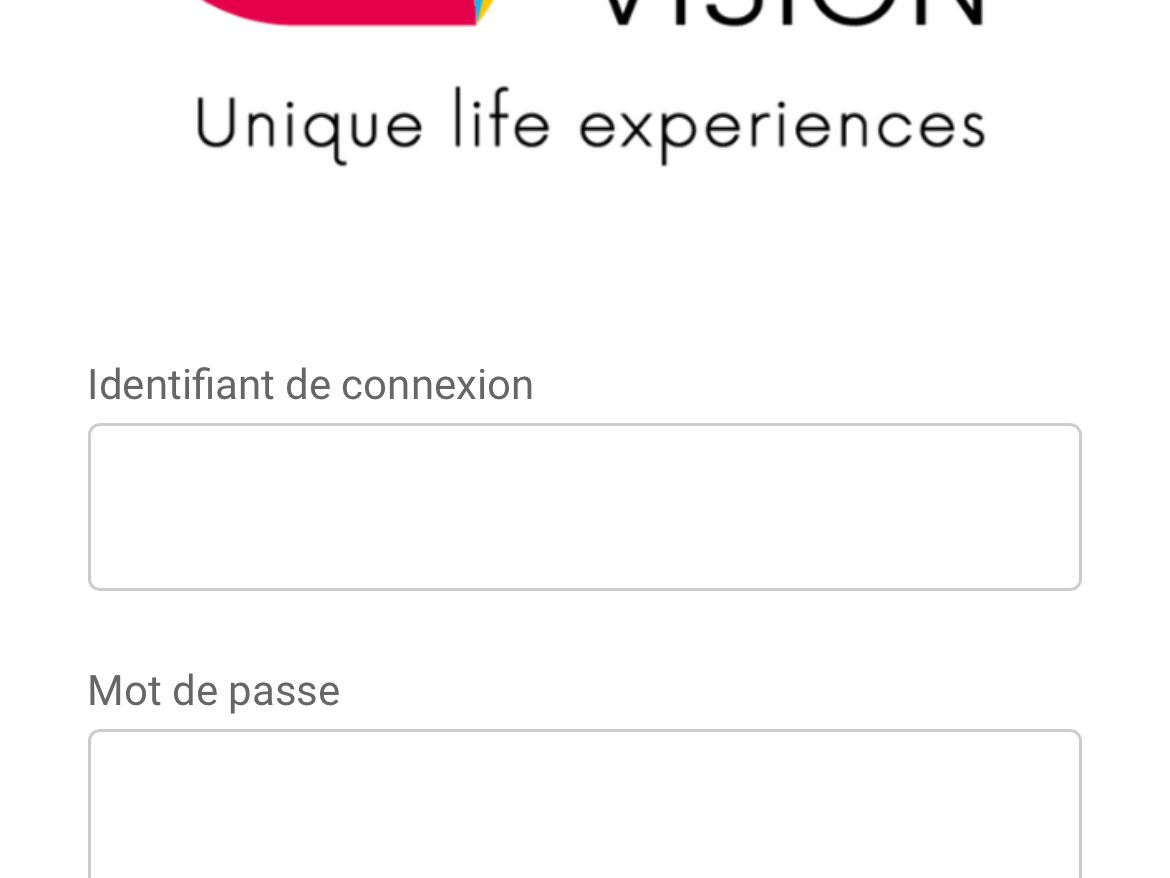Place cursor in the bottom password box
Viewport: 1170px width, 878px height.
click(x=584, y=805)
